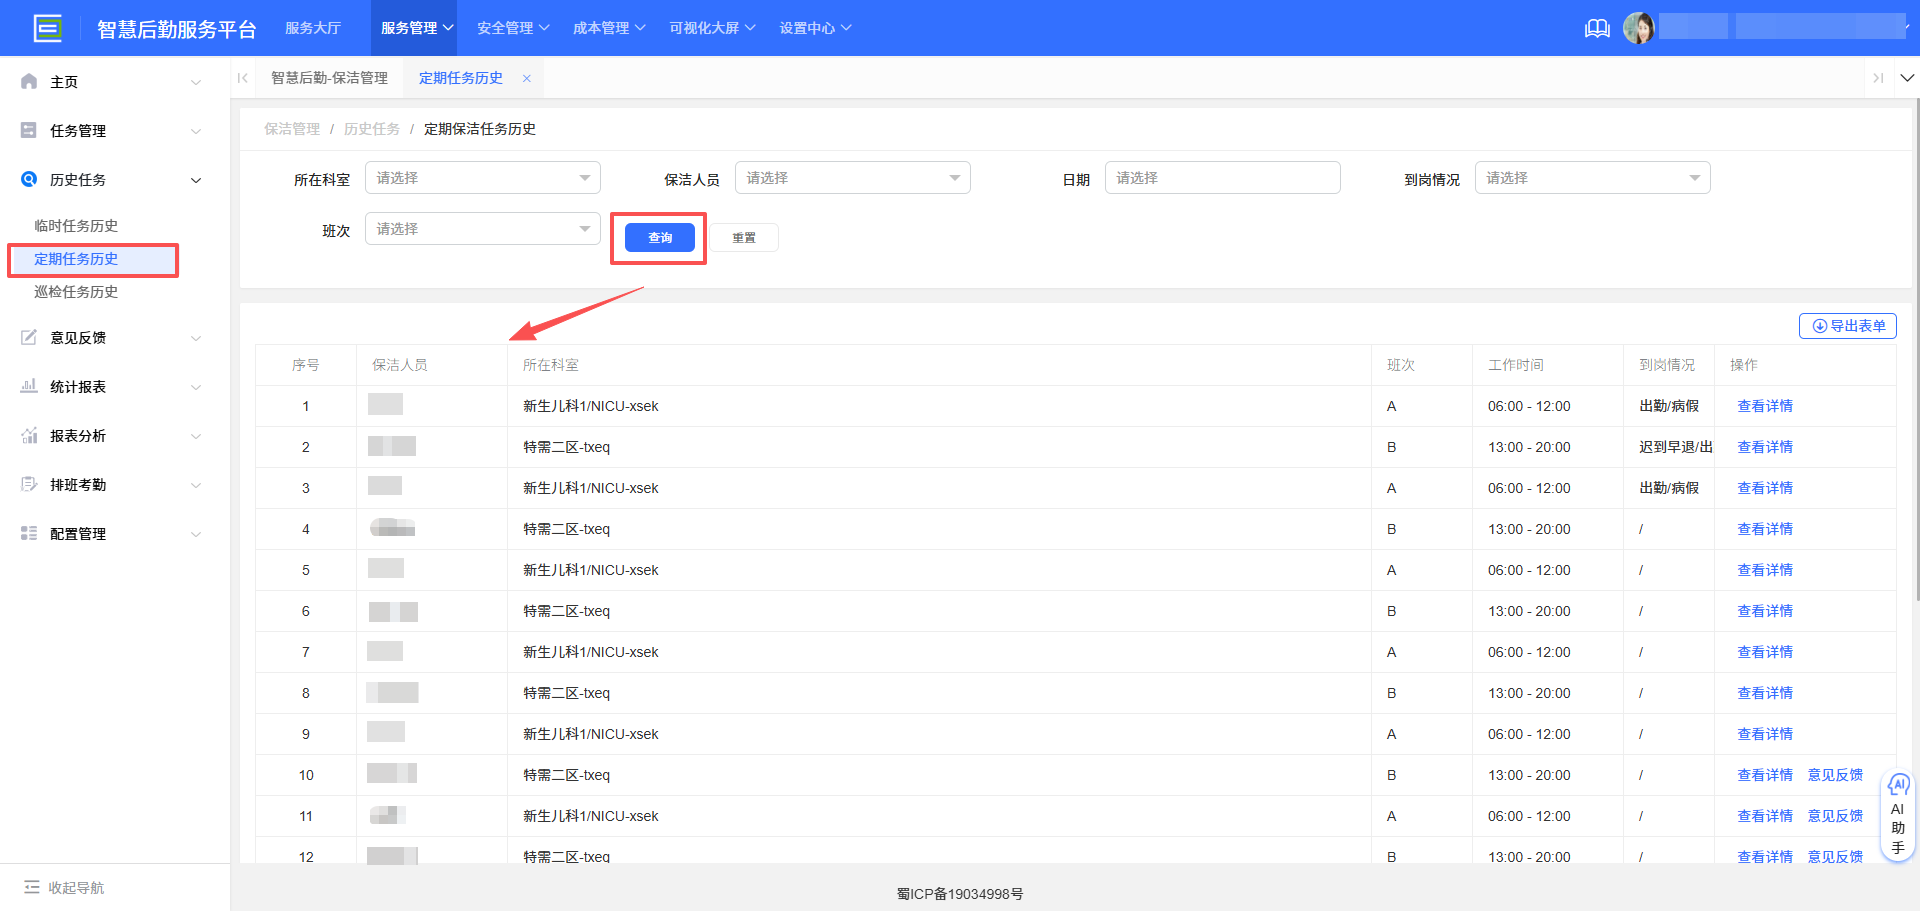Open 查看详情 for the first row
Screen dimensions: 1920x911
click(1764, 405)
